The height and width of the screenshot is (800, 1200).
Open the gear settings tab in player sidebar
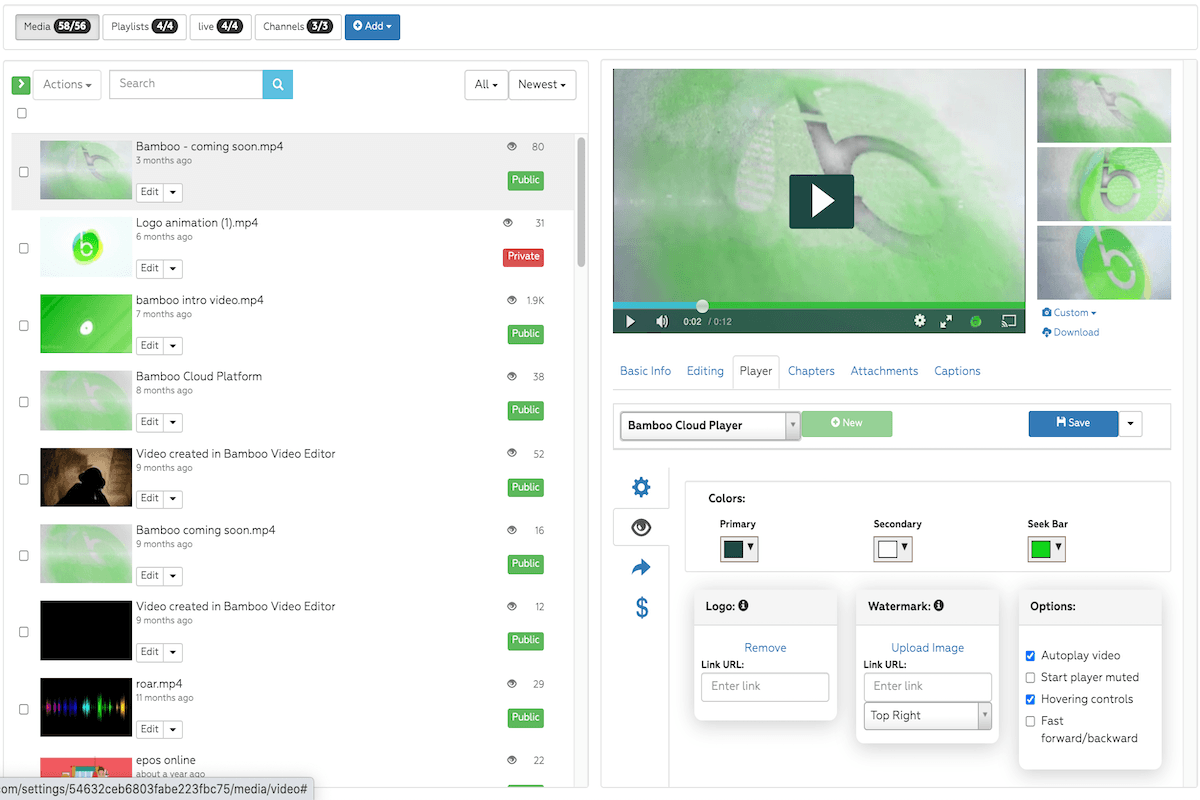coord(641,487)
